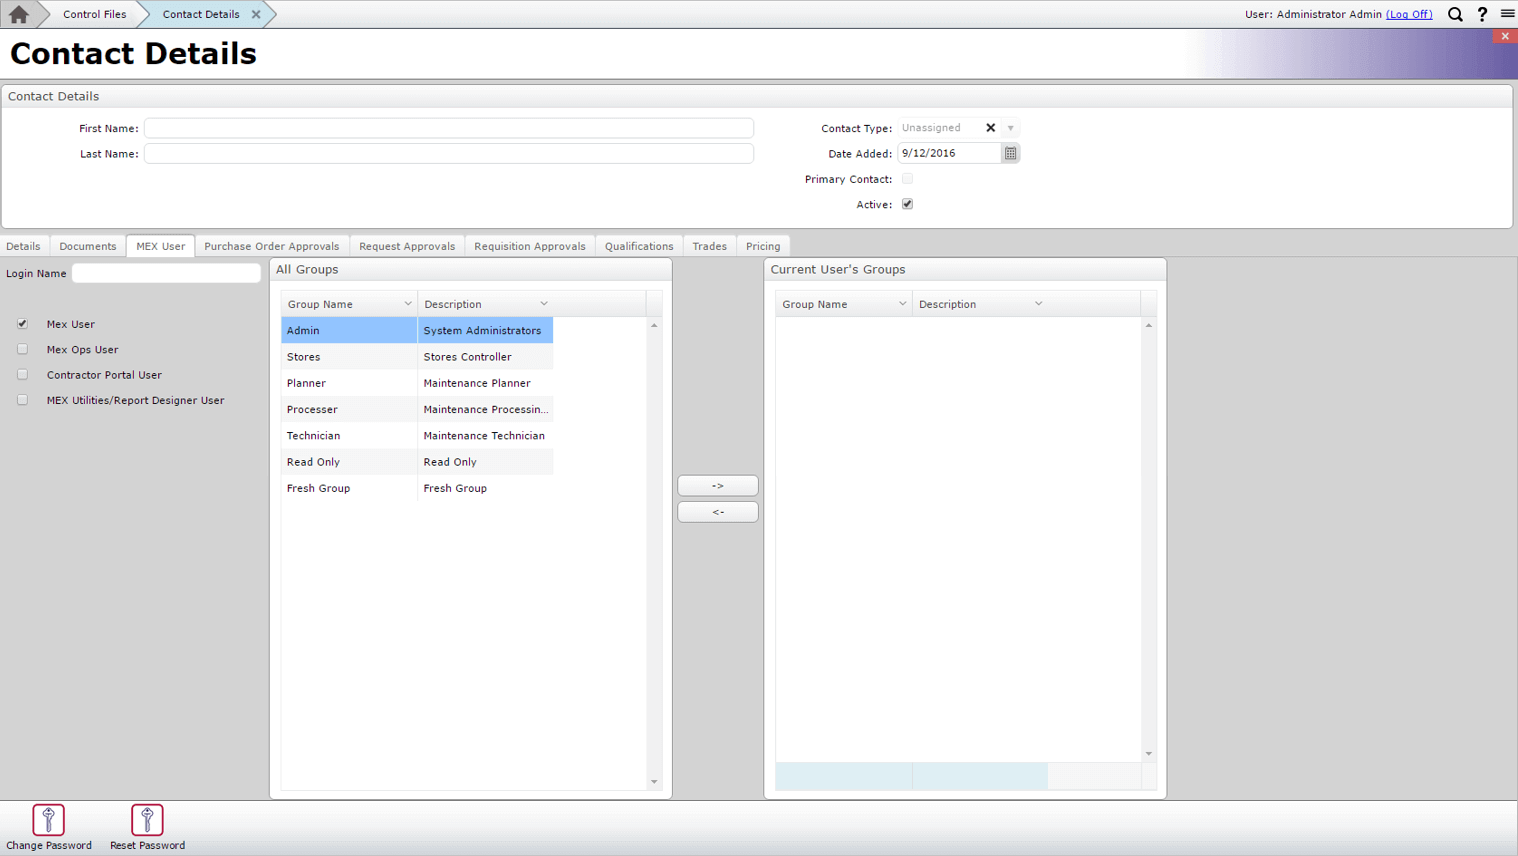
Task: Close the Contact Details breadcrumb tab
Action: [x=256, y=14]
